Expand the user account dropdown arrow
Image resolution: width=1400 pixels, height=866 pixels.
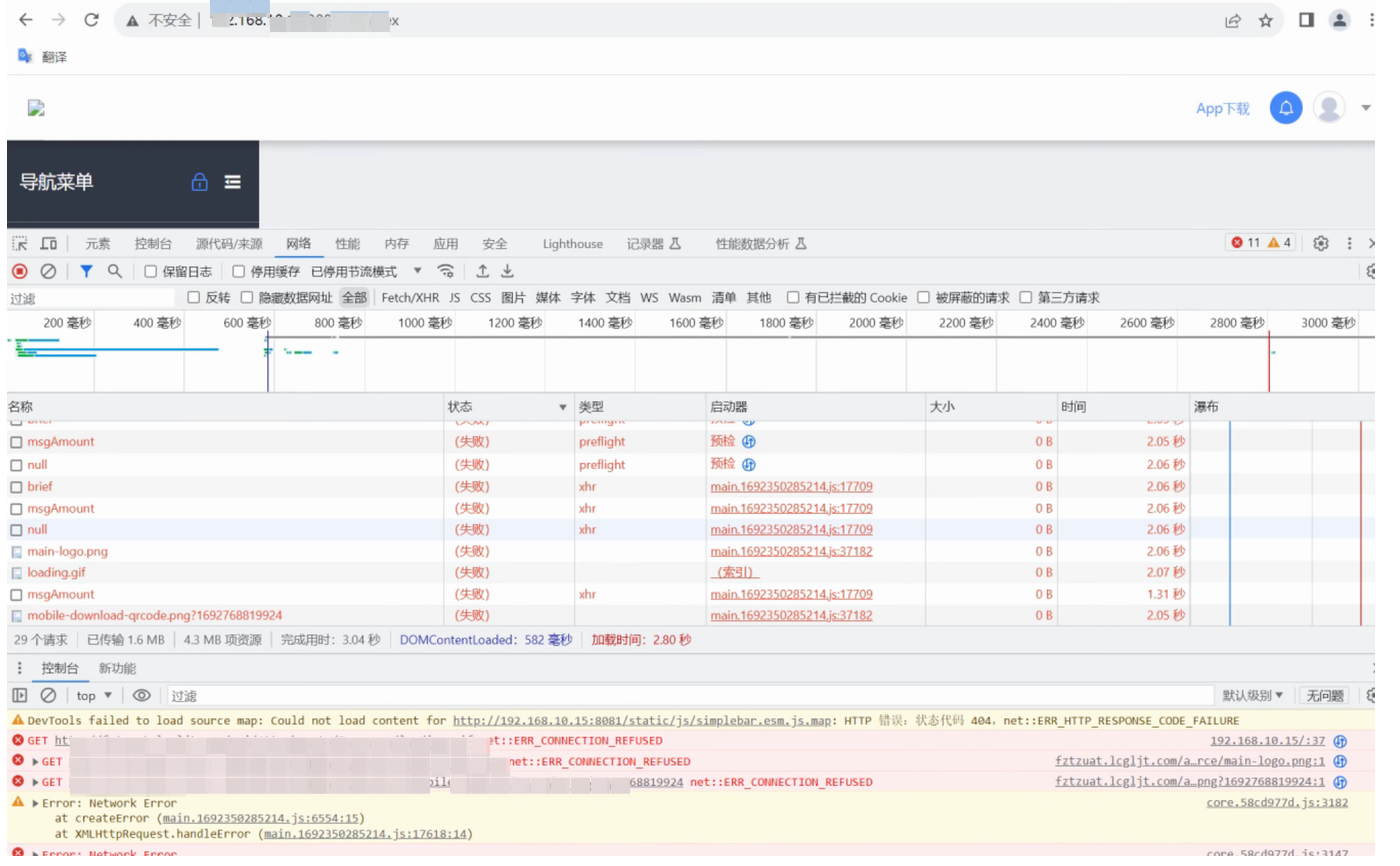tap(1366, 108)
